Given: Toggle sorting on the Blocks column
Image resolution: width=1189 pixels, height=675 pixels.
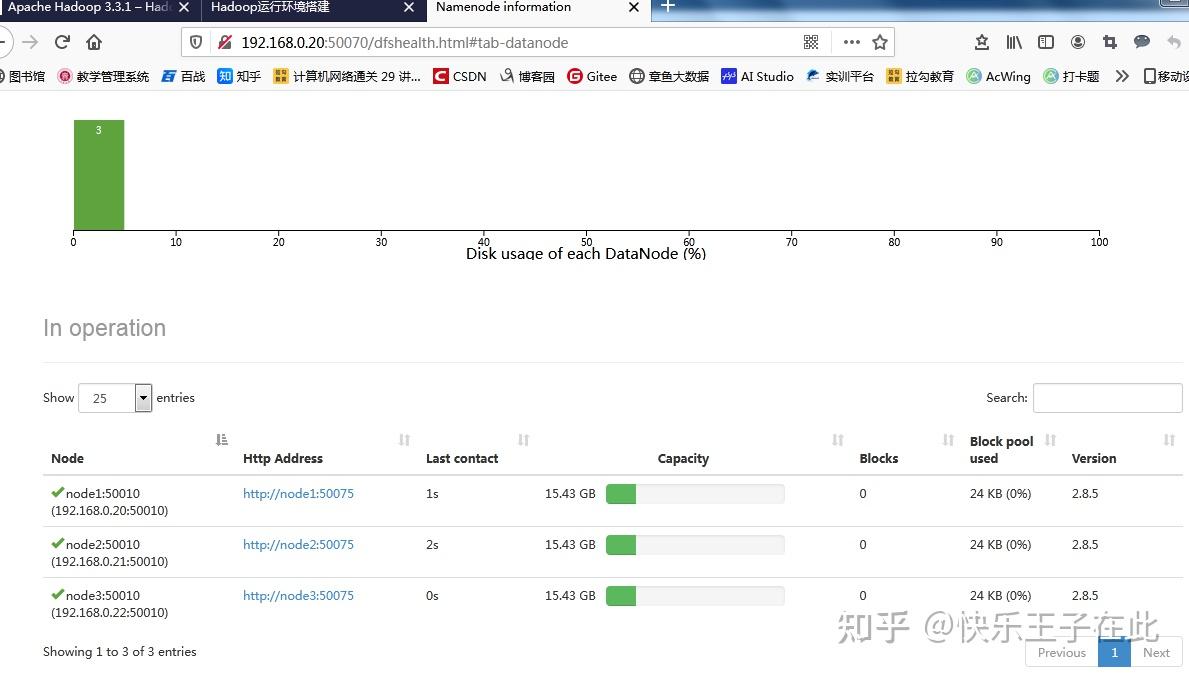Looking at the screenshot, I should tap(878, 458).
